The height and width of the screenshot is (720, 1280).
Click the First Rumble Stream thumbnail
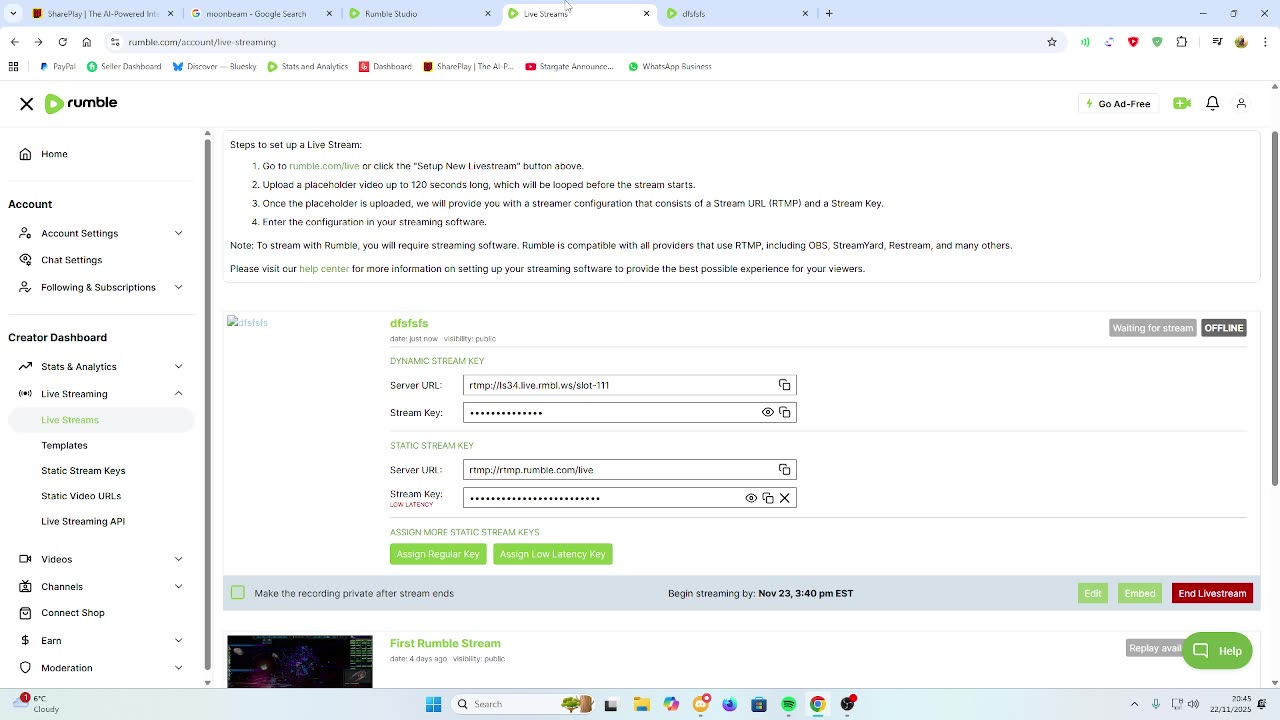click(300, 661)
